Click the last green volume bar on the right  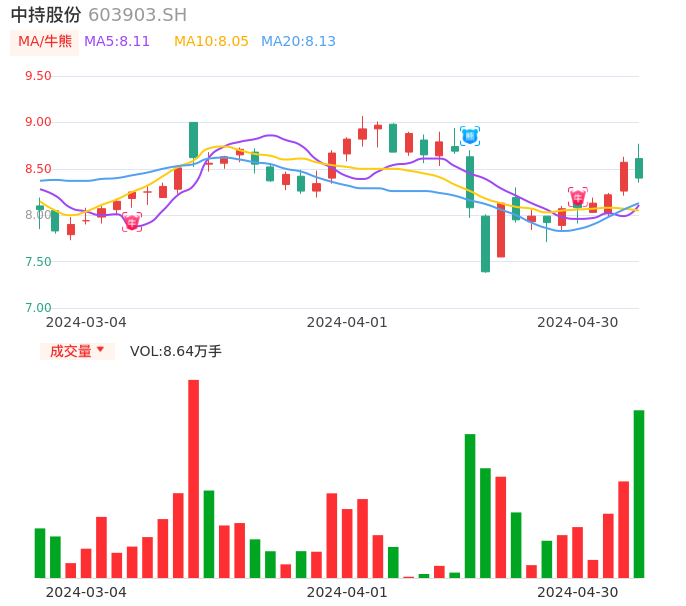click(x=639, y=494)
